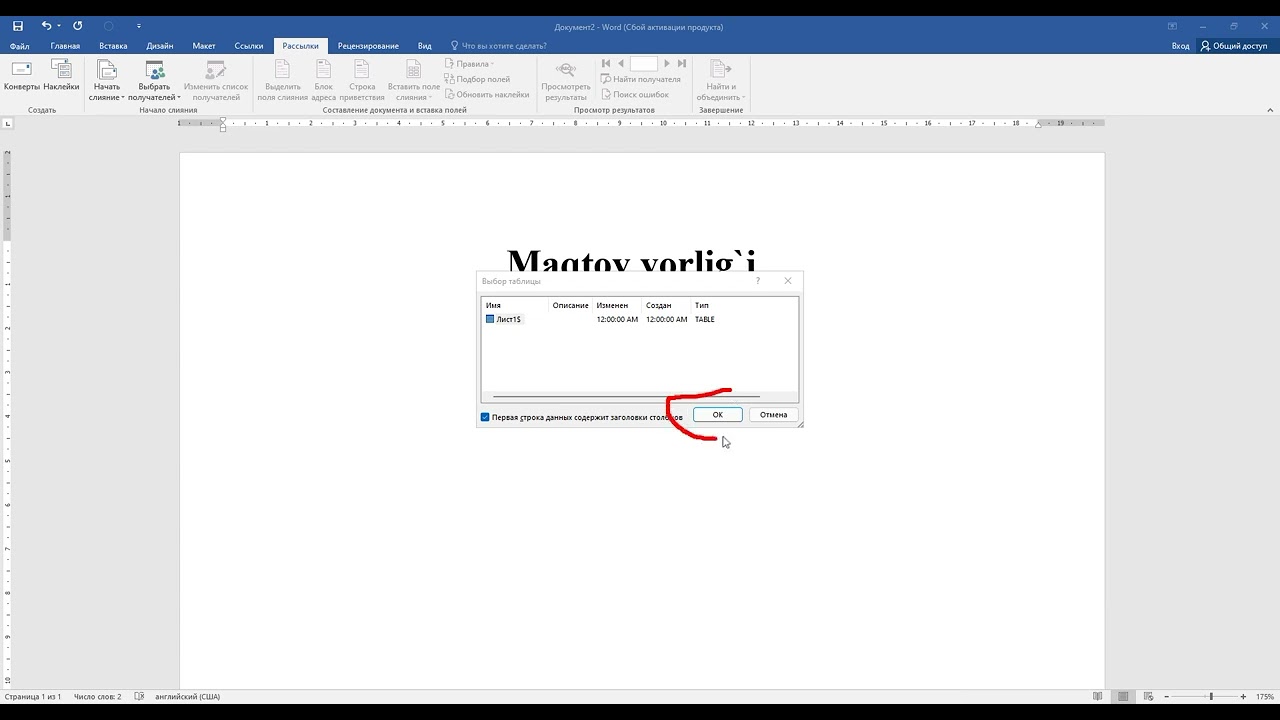The image size is (1280, 720).
Task: Click the Вход sign-in link
Action: tap(1181, 46)
